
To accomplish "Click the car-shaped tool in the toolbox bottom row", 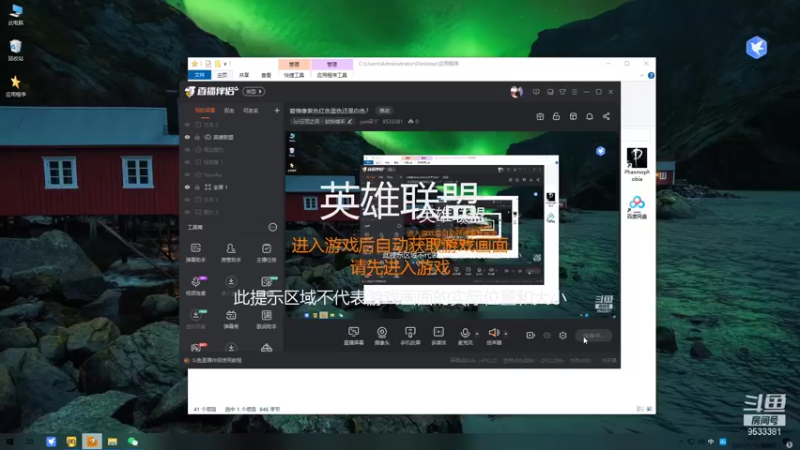I will click(x=266, y=348).
